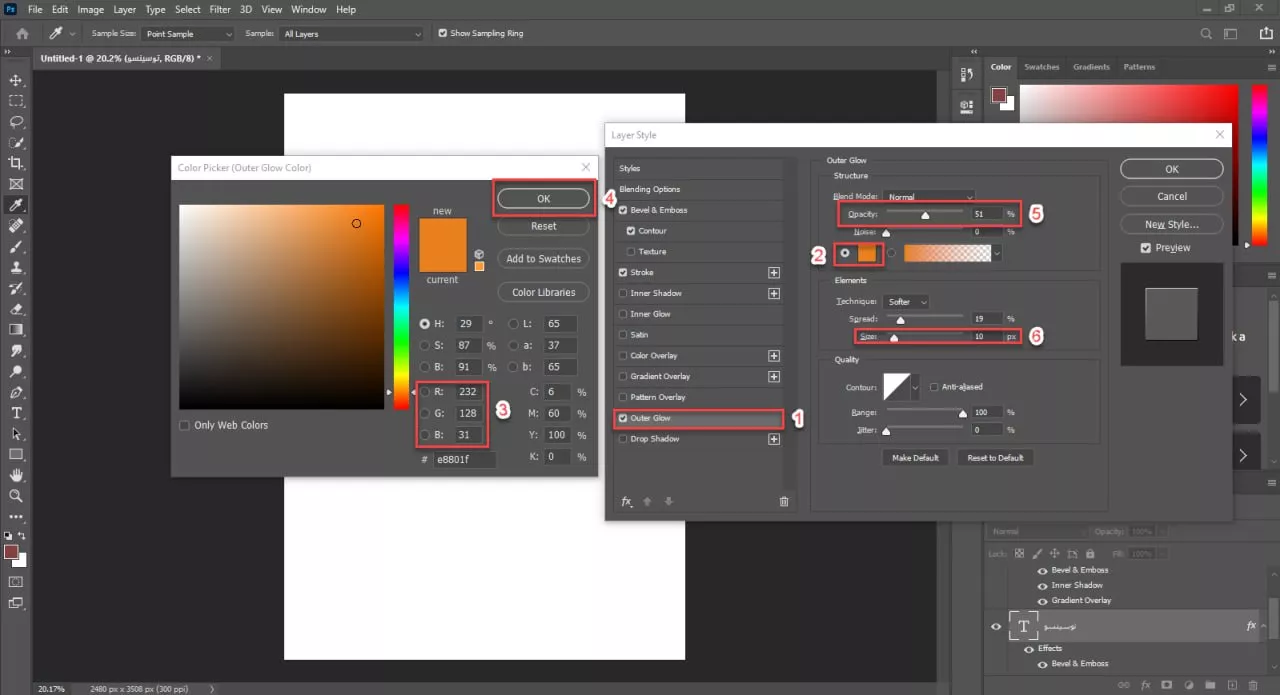This screenshot has width=1280, height=695.
Task: Enable the Satin checkbox
Action: pyautogui.click(x=624, y=335)
